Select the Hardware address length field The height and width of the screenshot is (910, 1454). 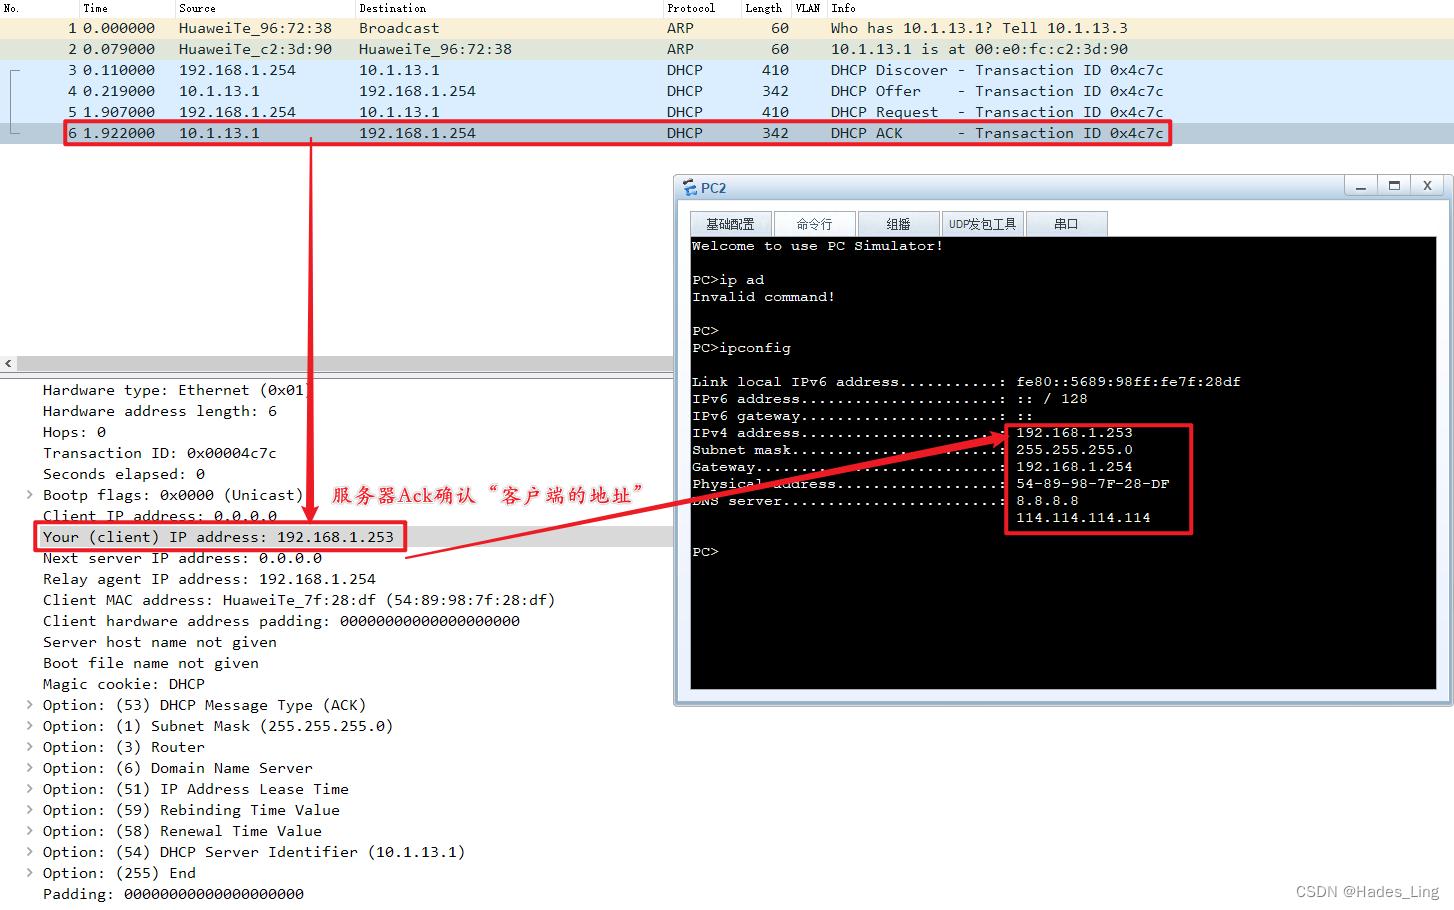coord(160,411)
